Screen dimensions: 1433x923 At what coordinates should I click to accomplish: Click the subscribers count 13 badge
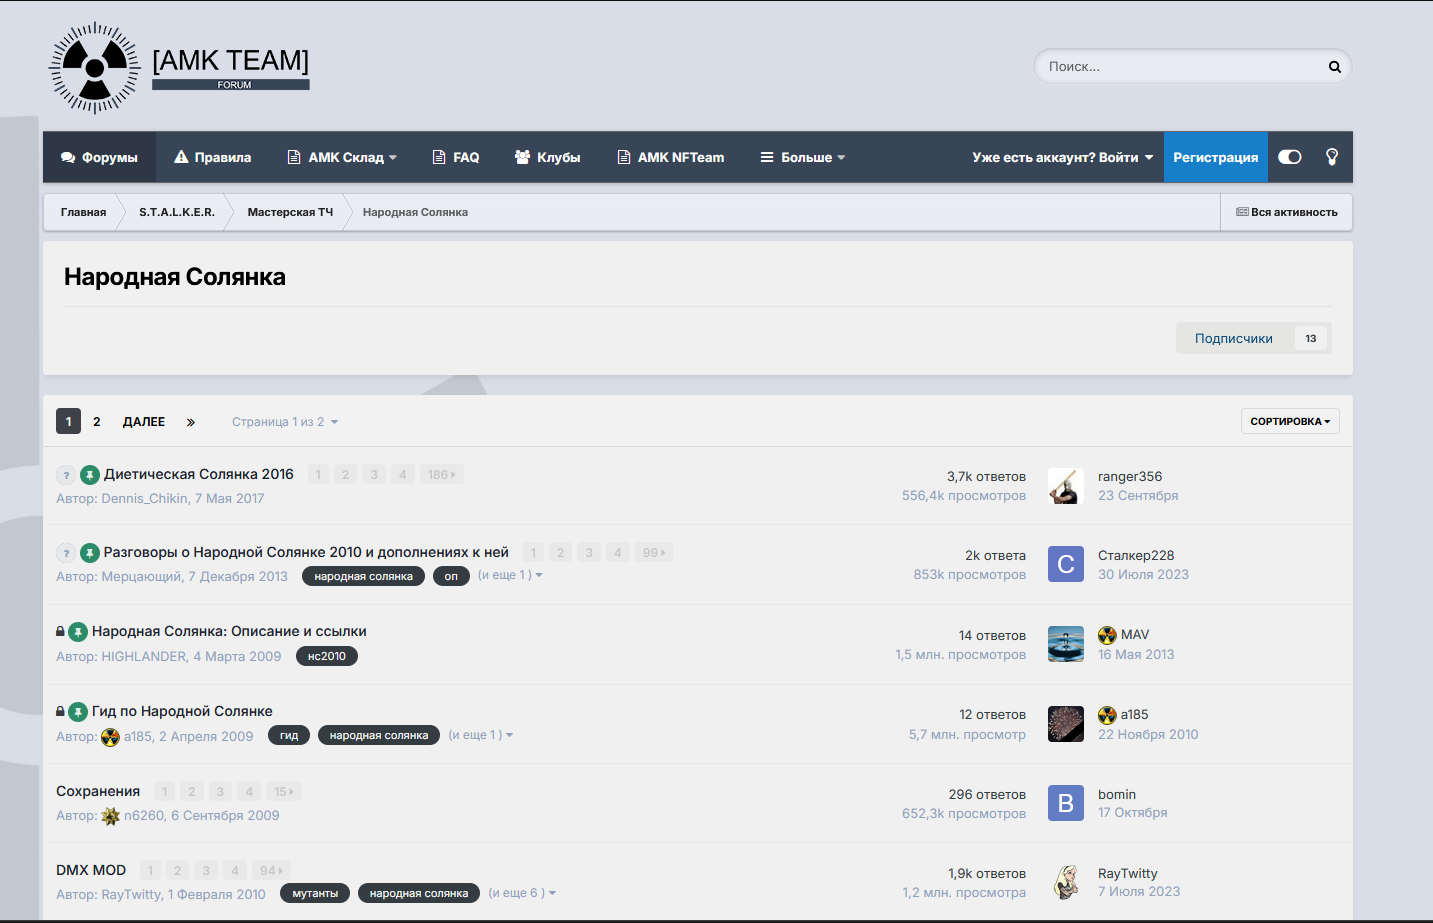pos(1311,338)
